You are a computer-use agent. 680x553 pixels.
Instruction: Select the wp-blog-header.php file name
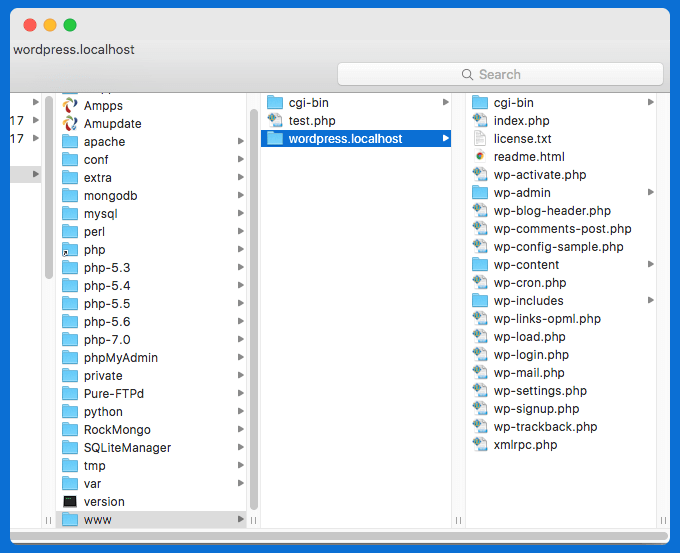click(552, 211)
